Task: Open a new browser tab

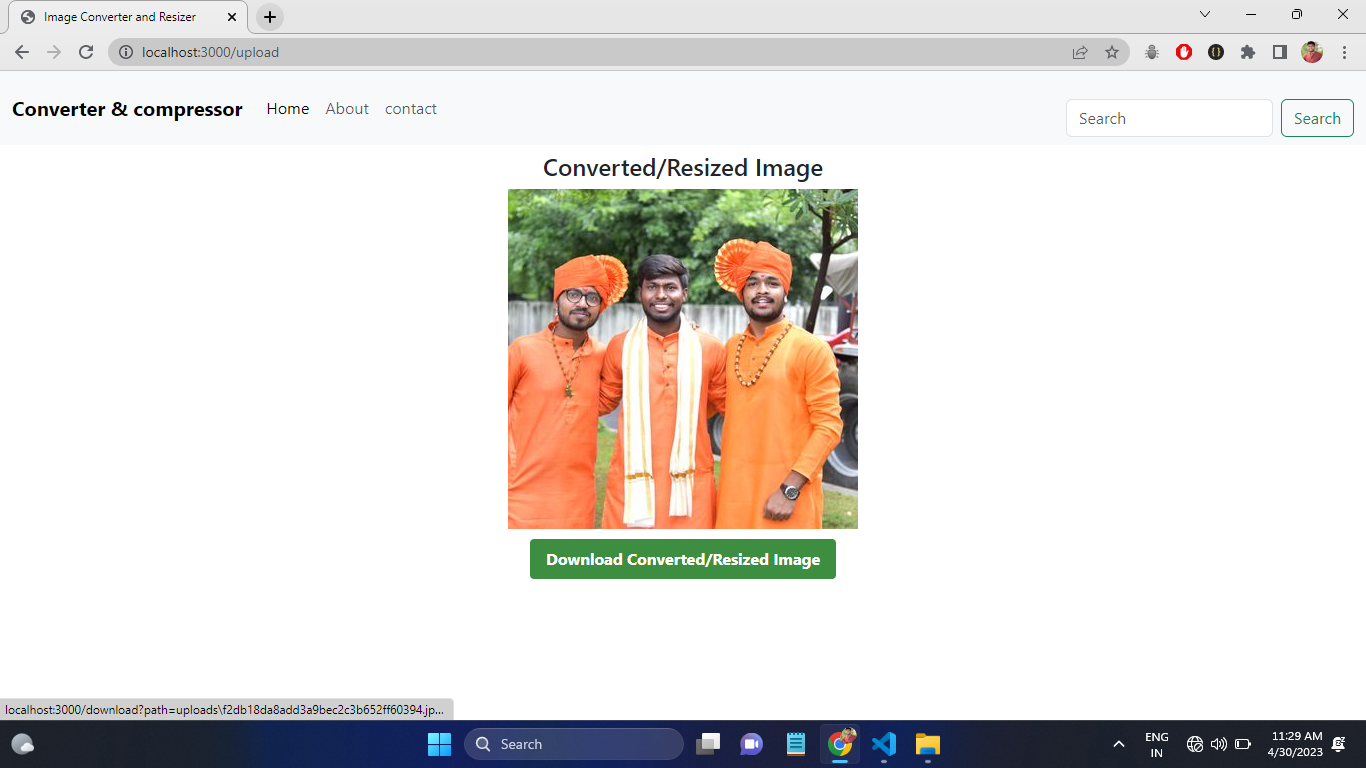Action: pyautogui.click(x=270, y=17)
